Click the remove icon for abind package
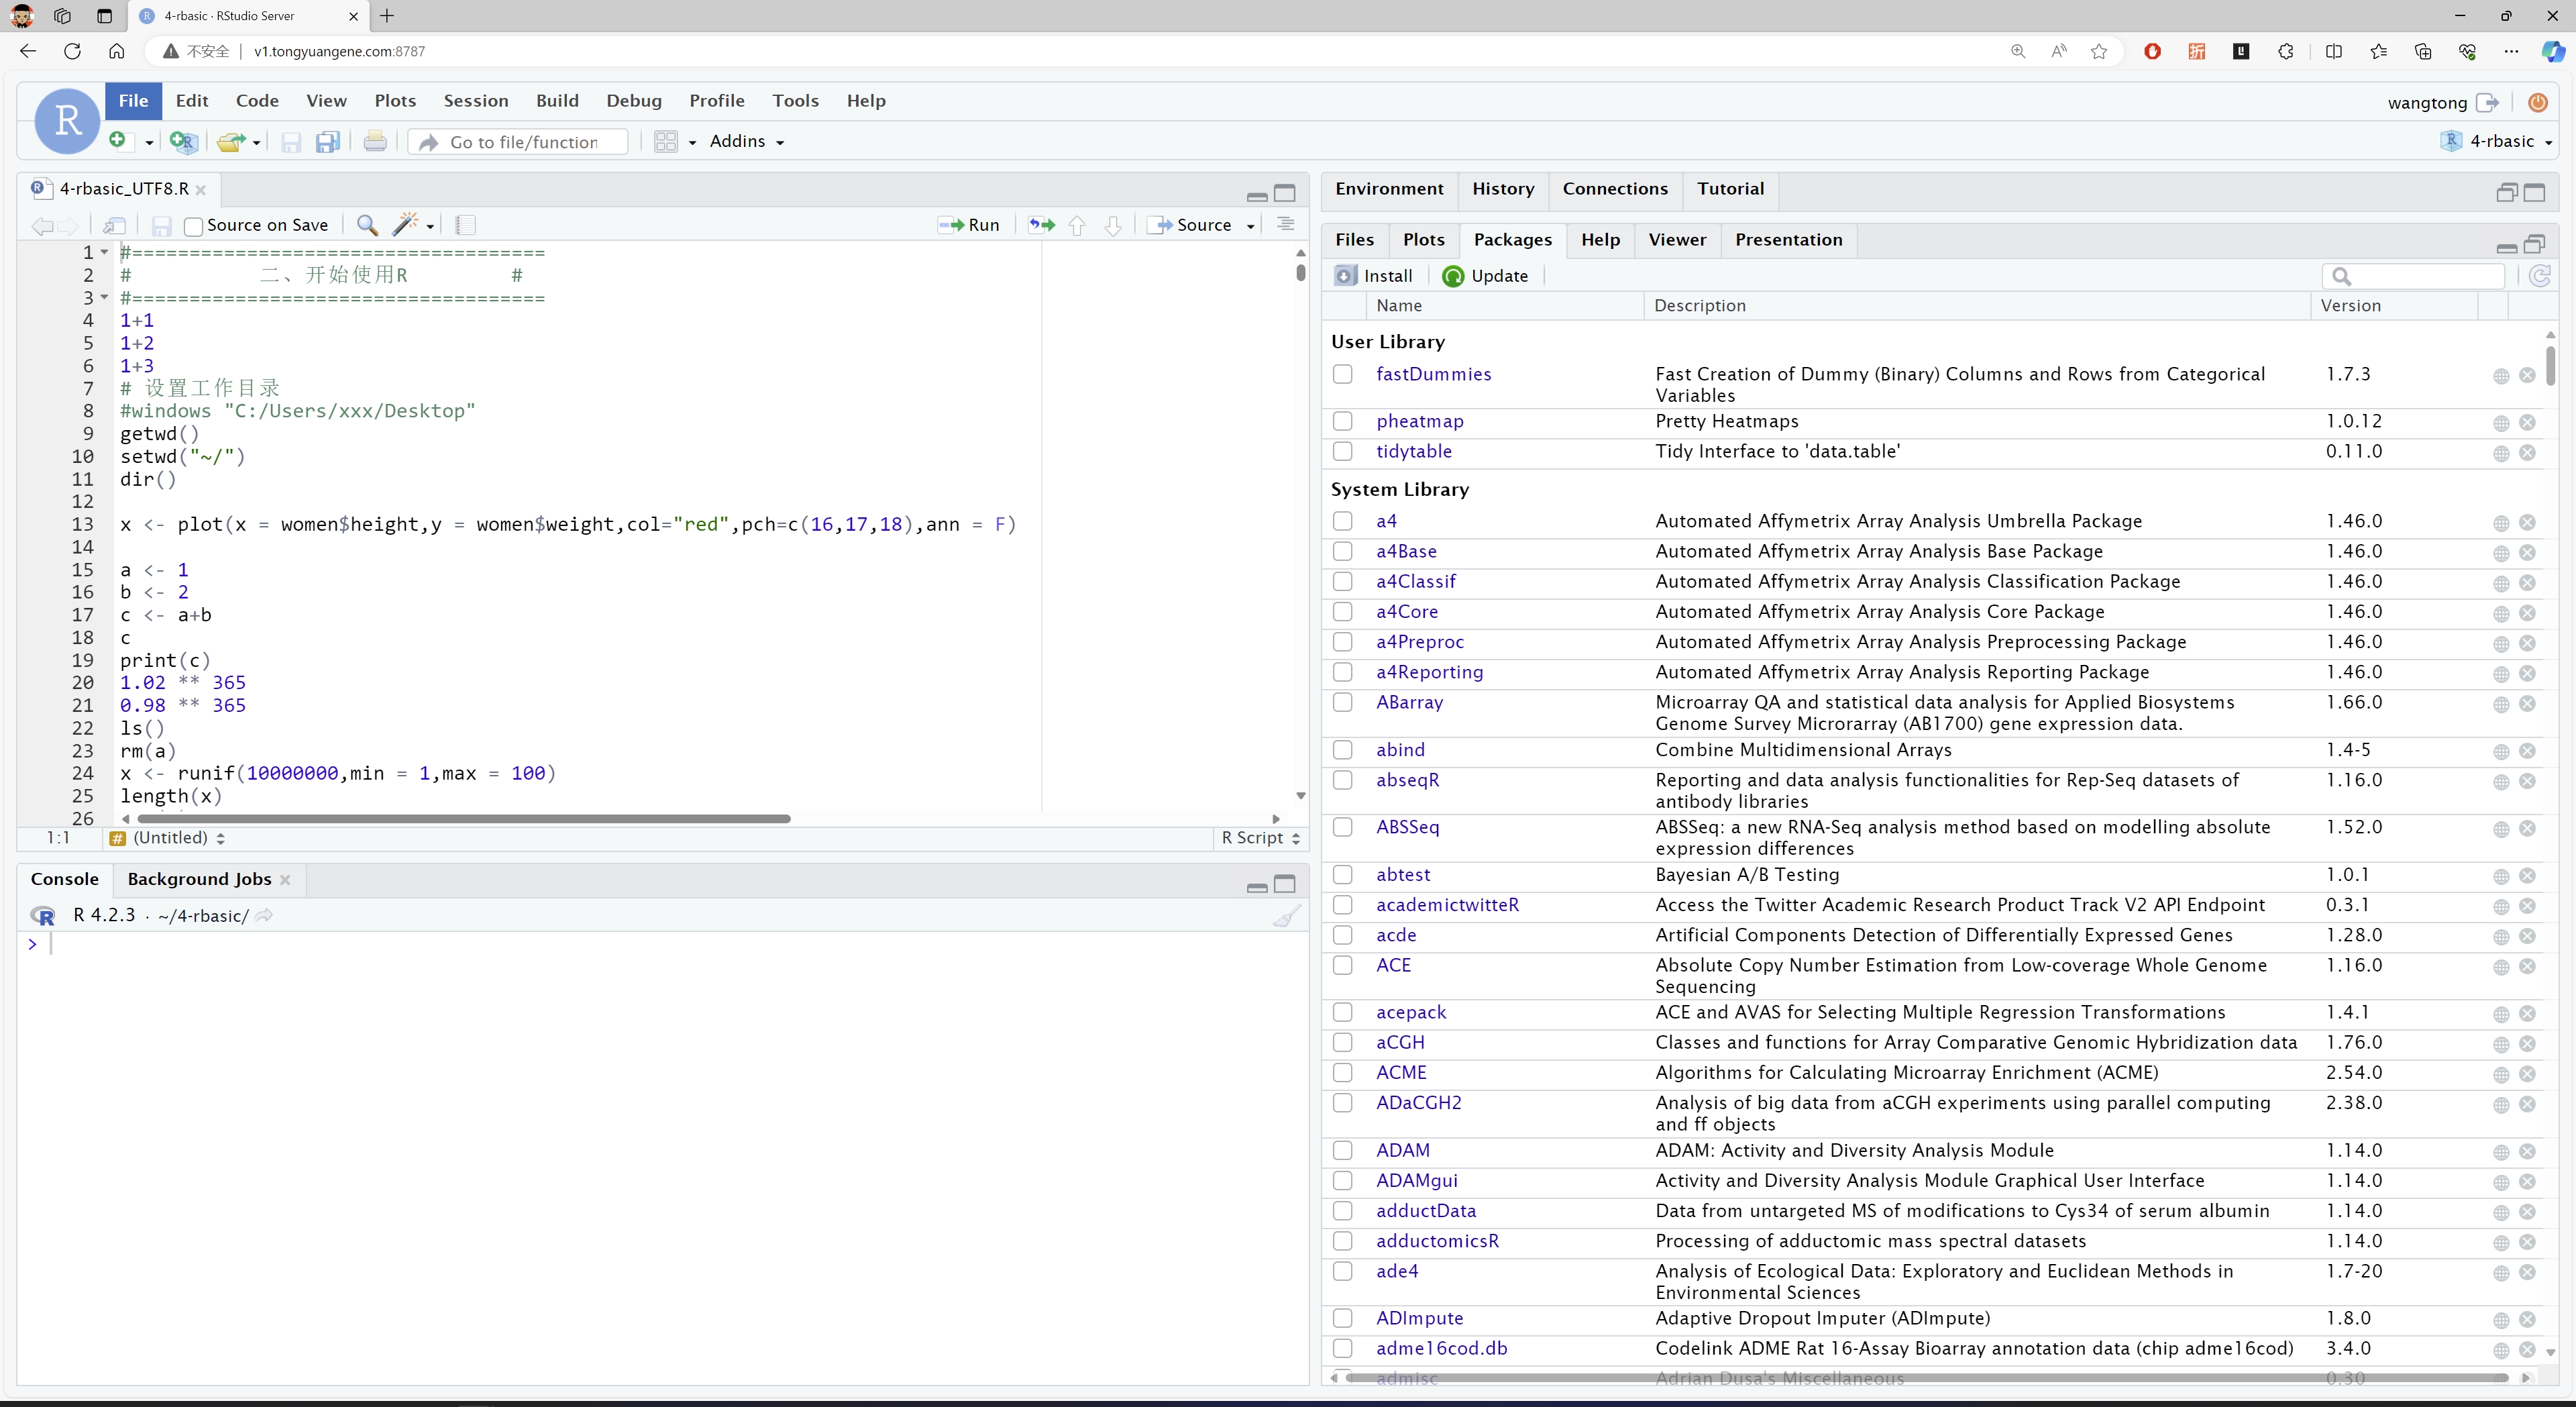 tap(2527, 752)
